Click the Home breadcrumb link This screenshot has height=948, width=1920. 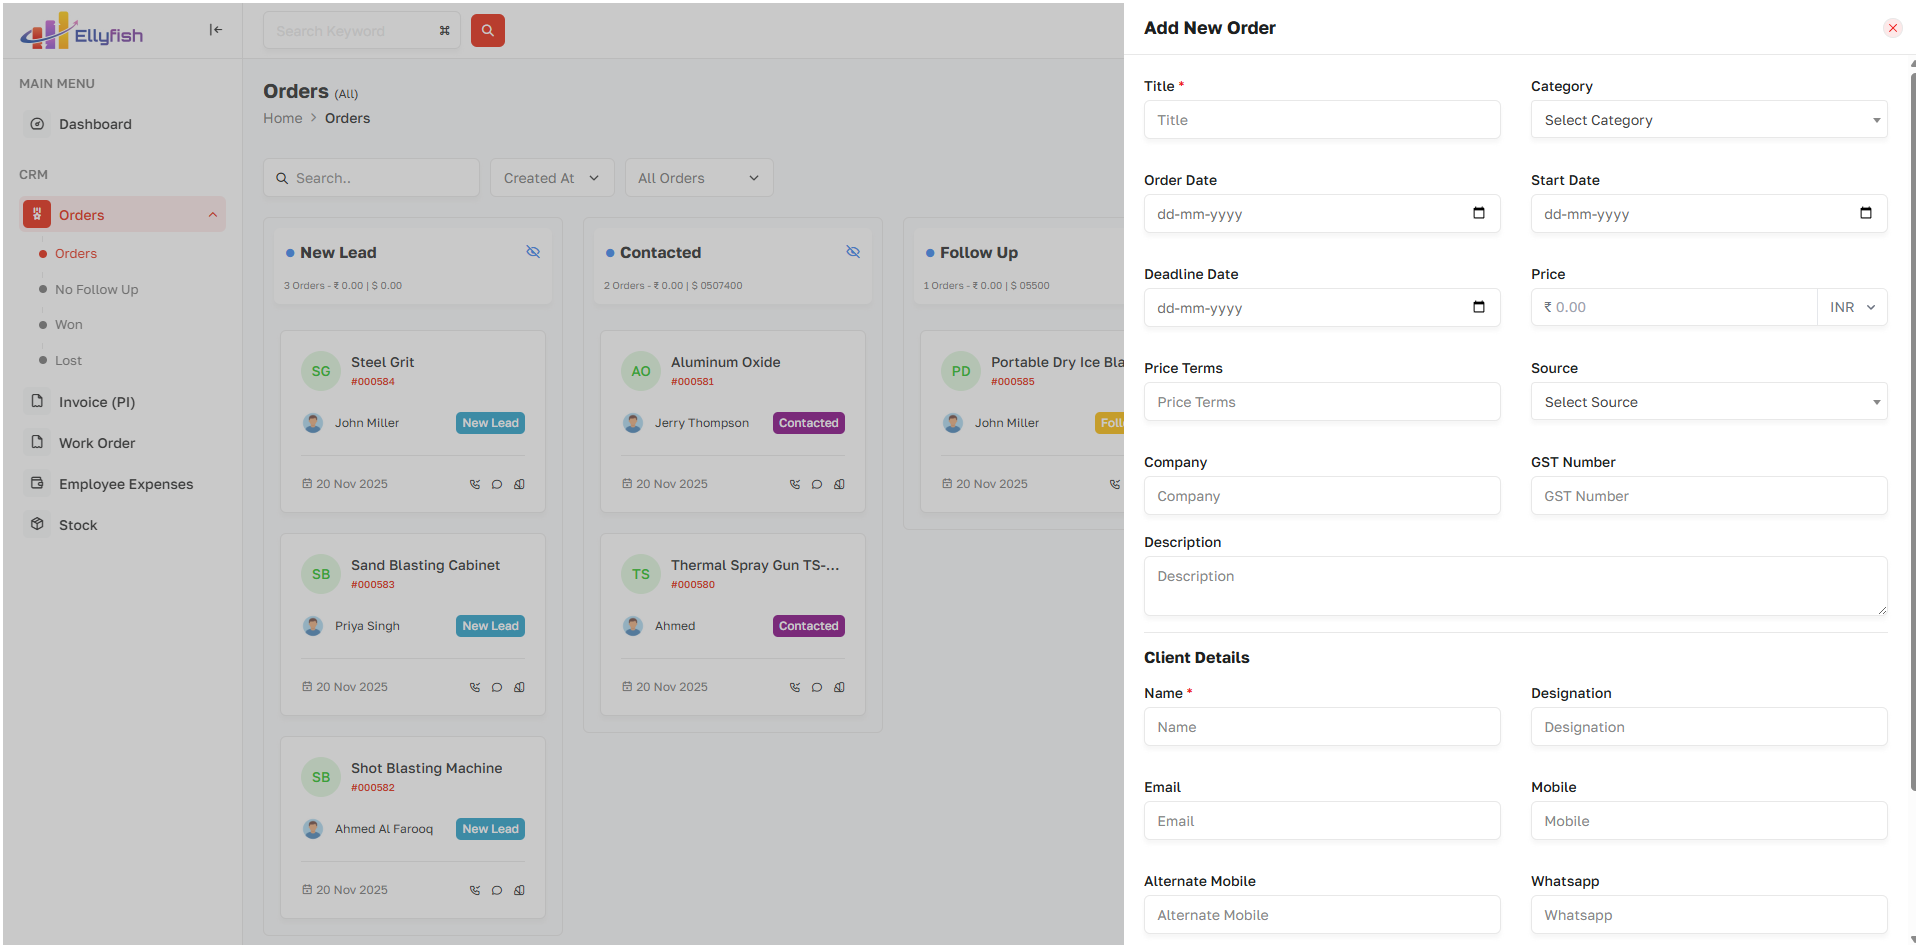click(282, 118)
